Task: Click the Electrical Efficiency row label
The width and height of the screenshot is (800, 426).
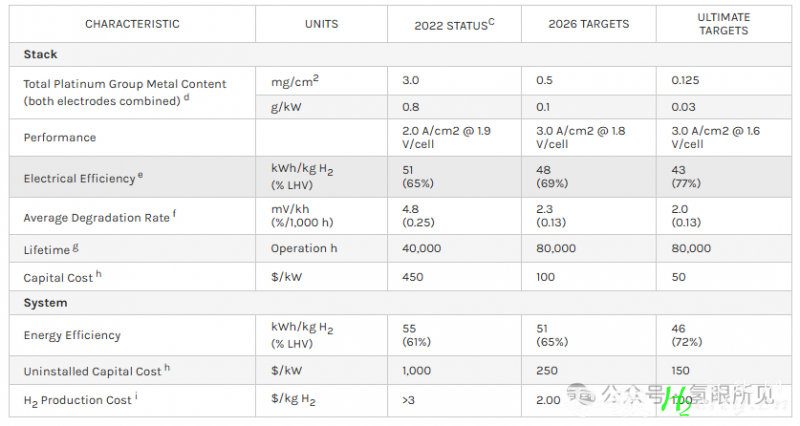Action: click(x=83, y=178)
